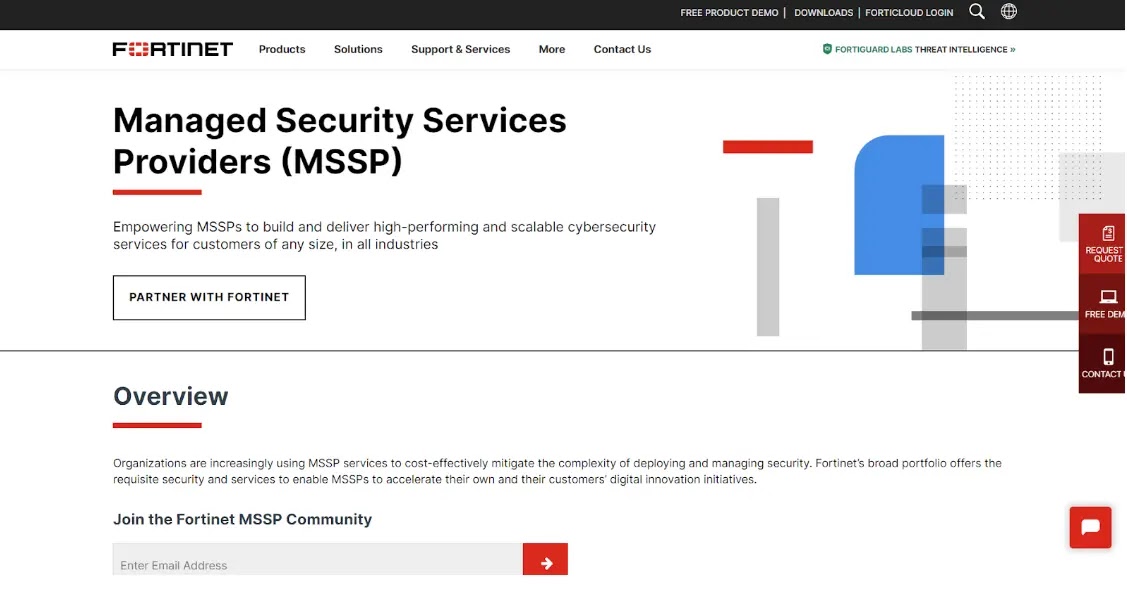Click the Free Demo laptop icon
The height and width of the screenshot is (616, 1127).
point(1106,298)
